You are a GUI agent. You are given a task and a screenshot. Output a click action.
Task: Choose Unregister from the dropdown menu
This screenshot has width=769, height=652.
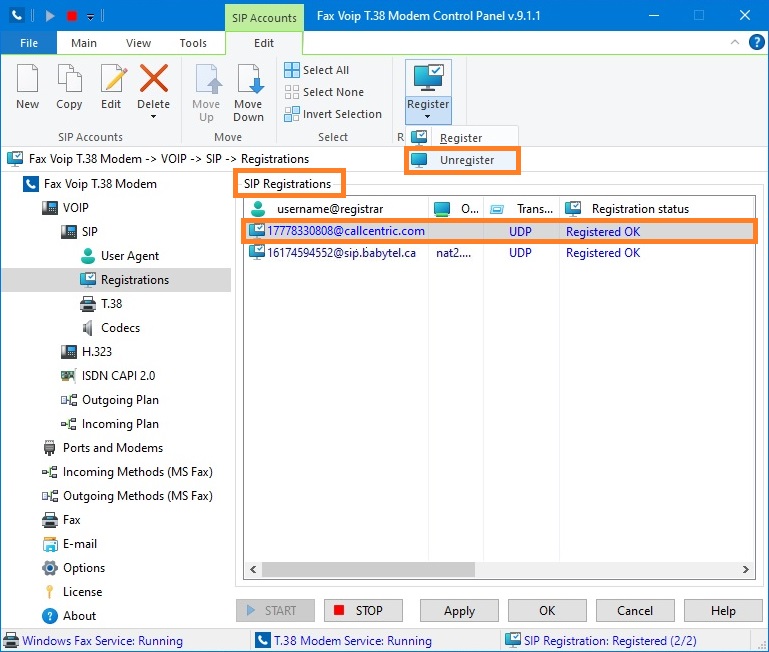click(x=462, y=160)
